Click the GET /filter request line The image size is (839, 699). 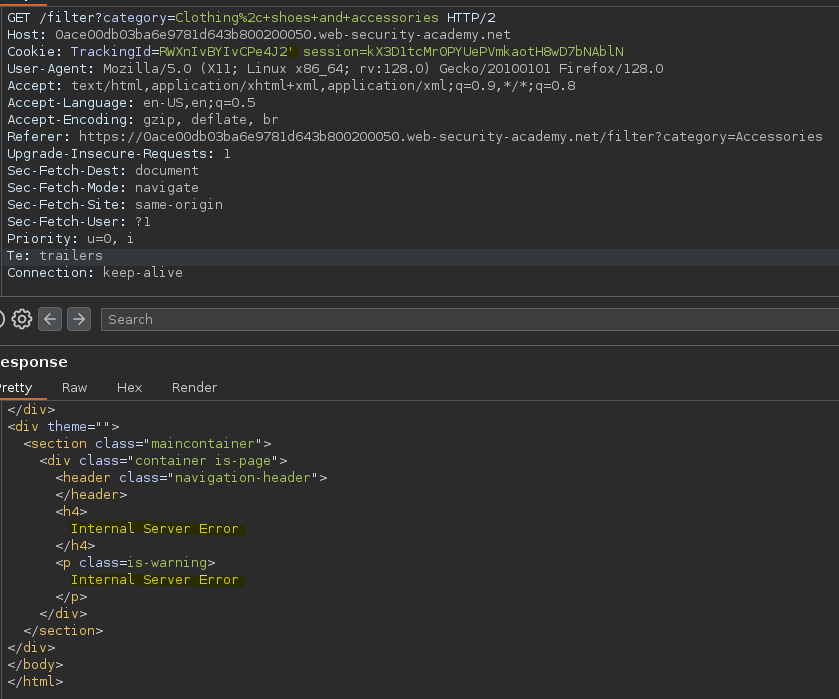click(x=251, y=18)
